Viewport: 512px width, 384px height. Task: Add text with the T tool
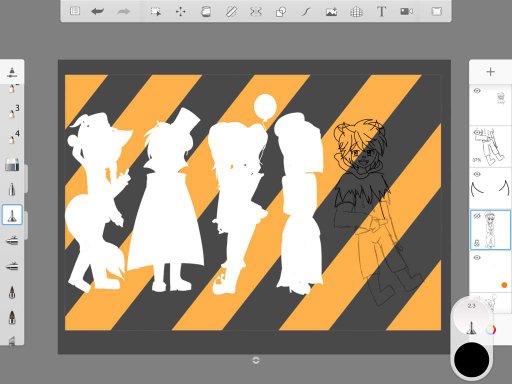click(381, 12)
